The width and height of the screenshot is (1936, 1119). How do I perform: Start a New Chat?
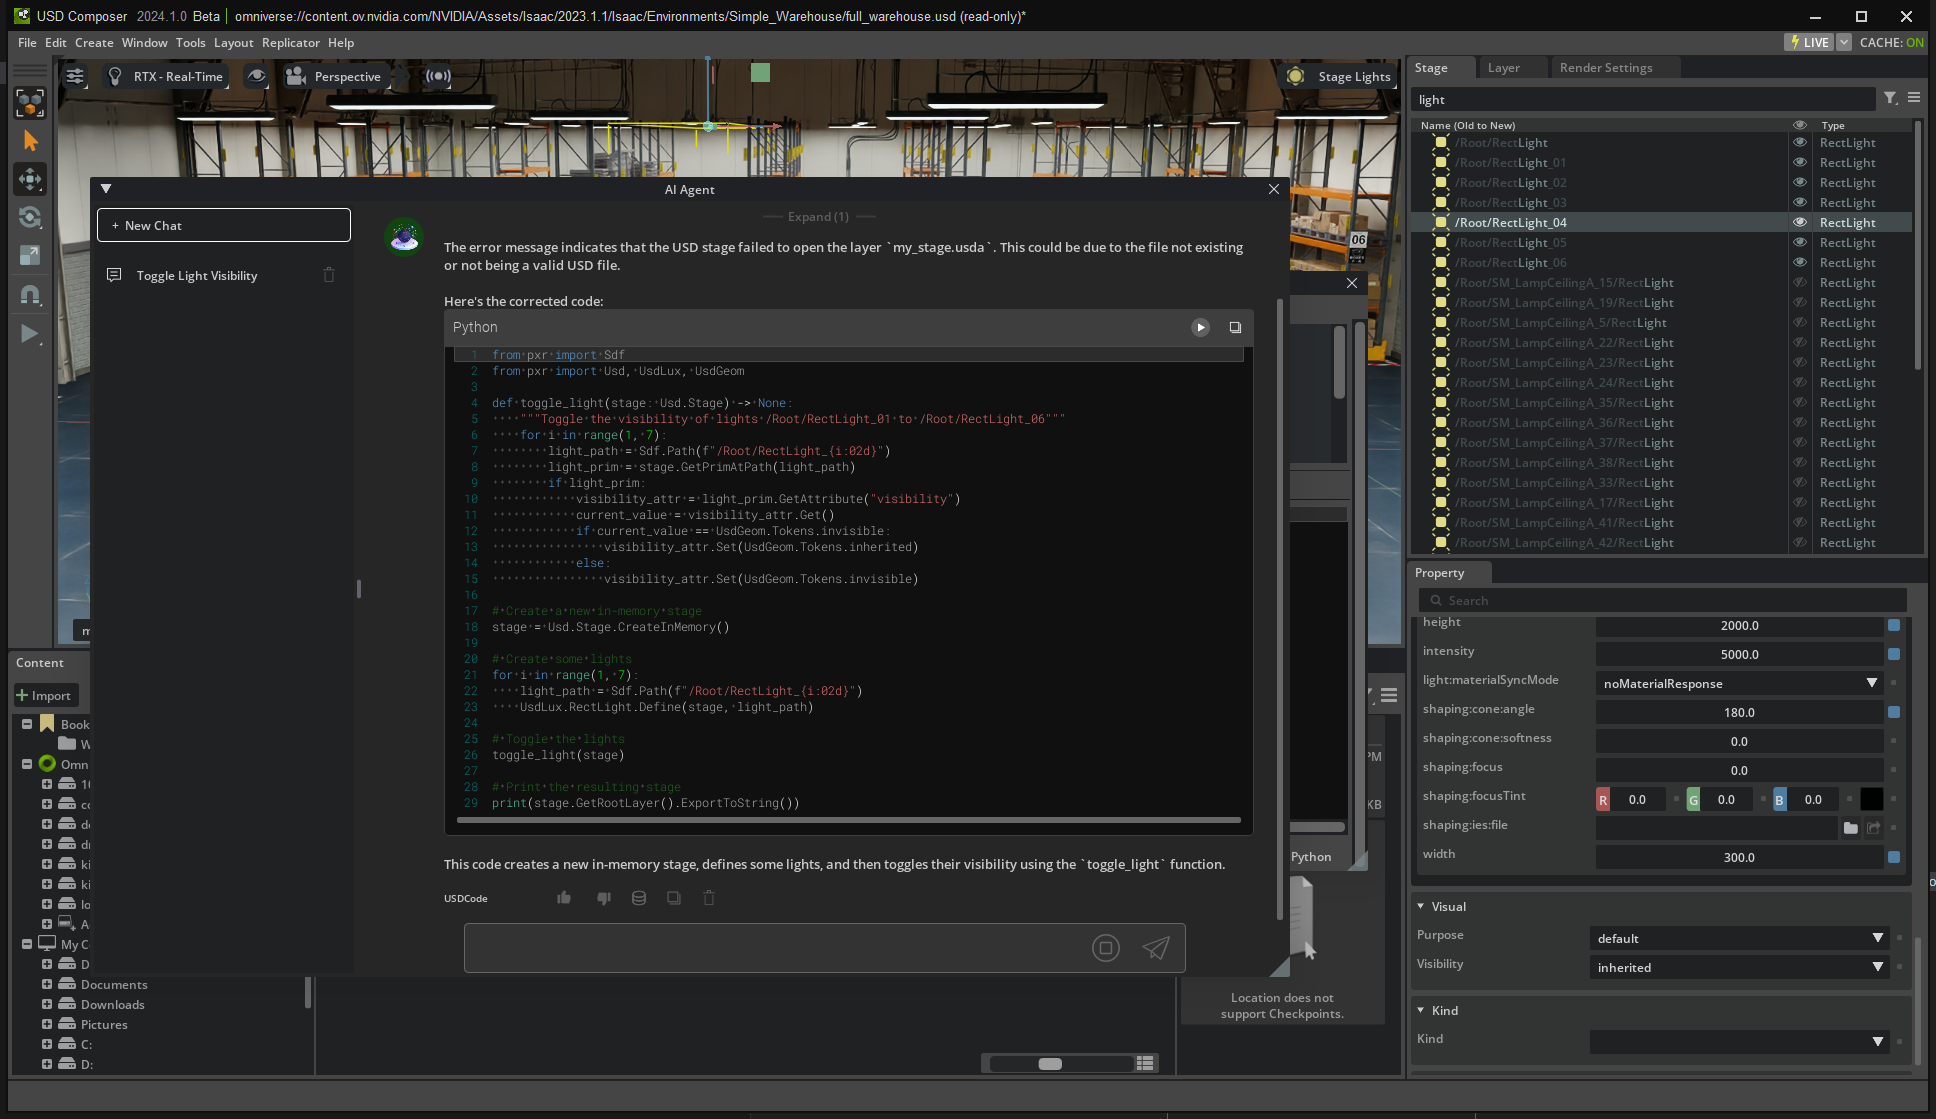224,225
